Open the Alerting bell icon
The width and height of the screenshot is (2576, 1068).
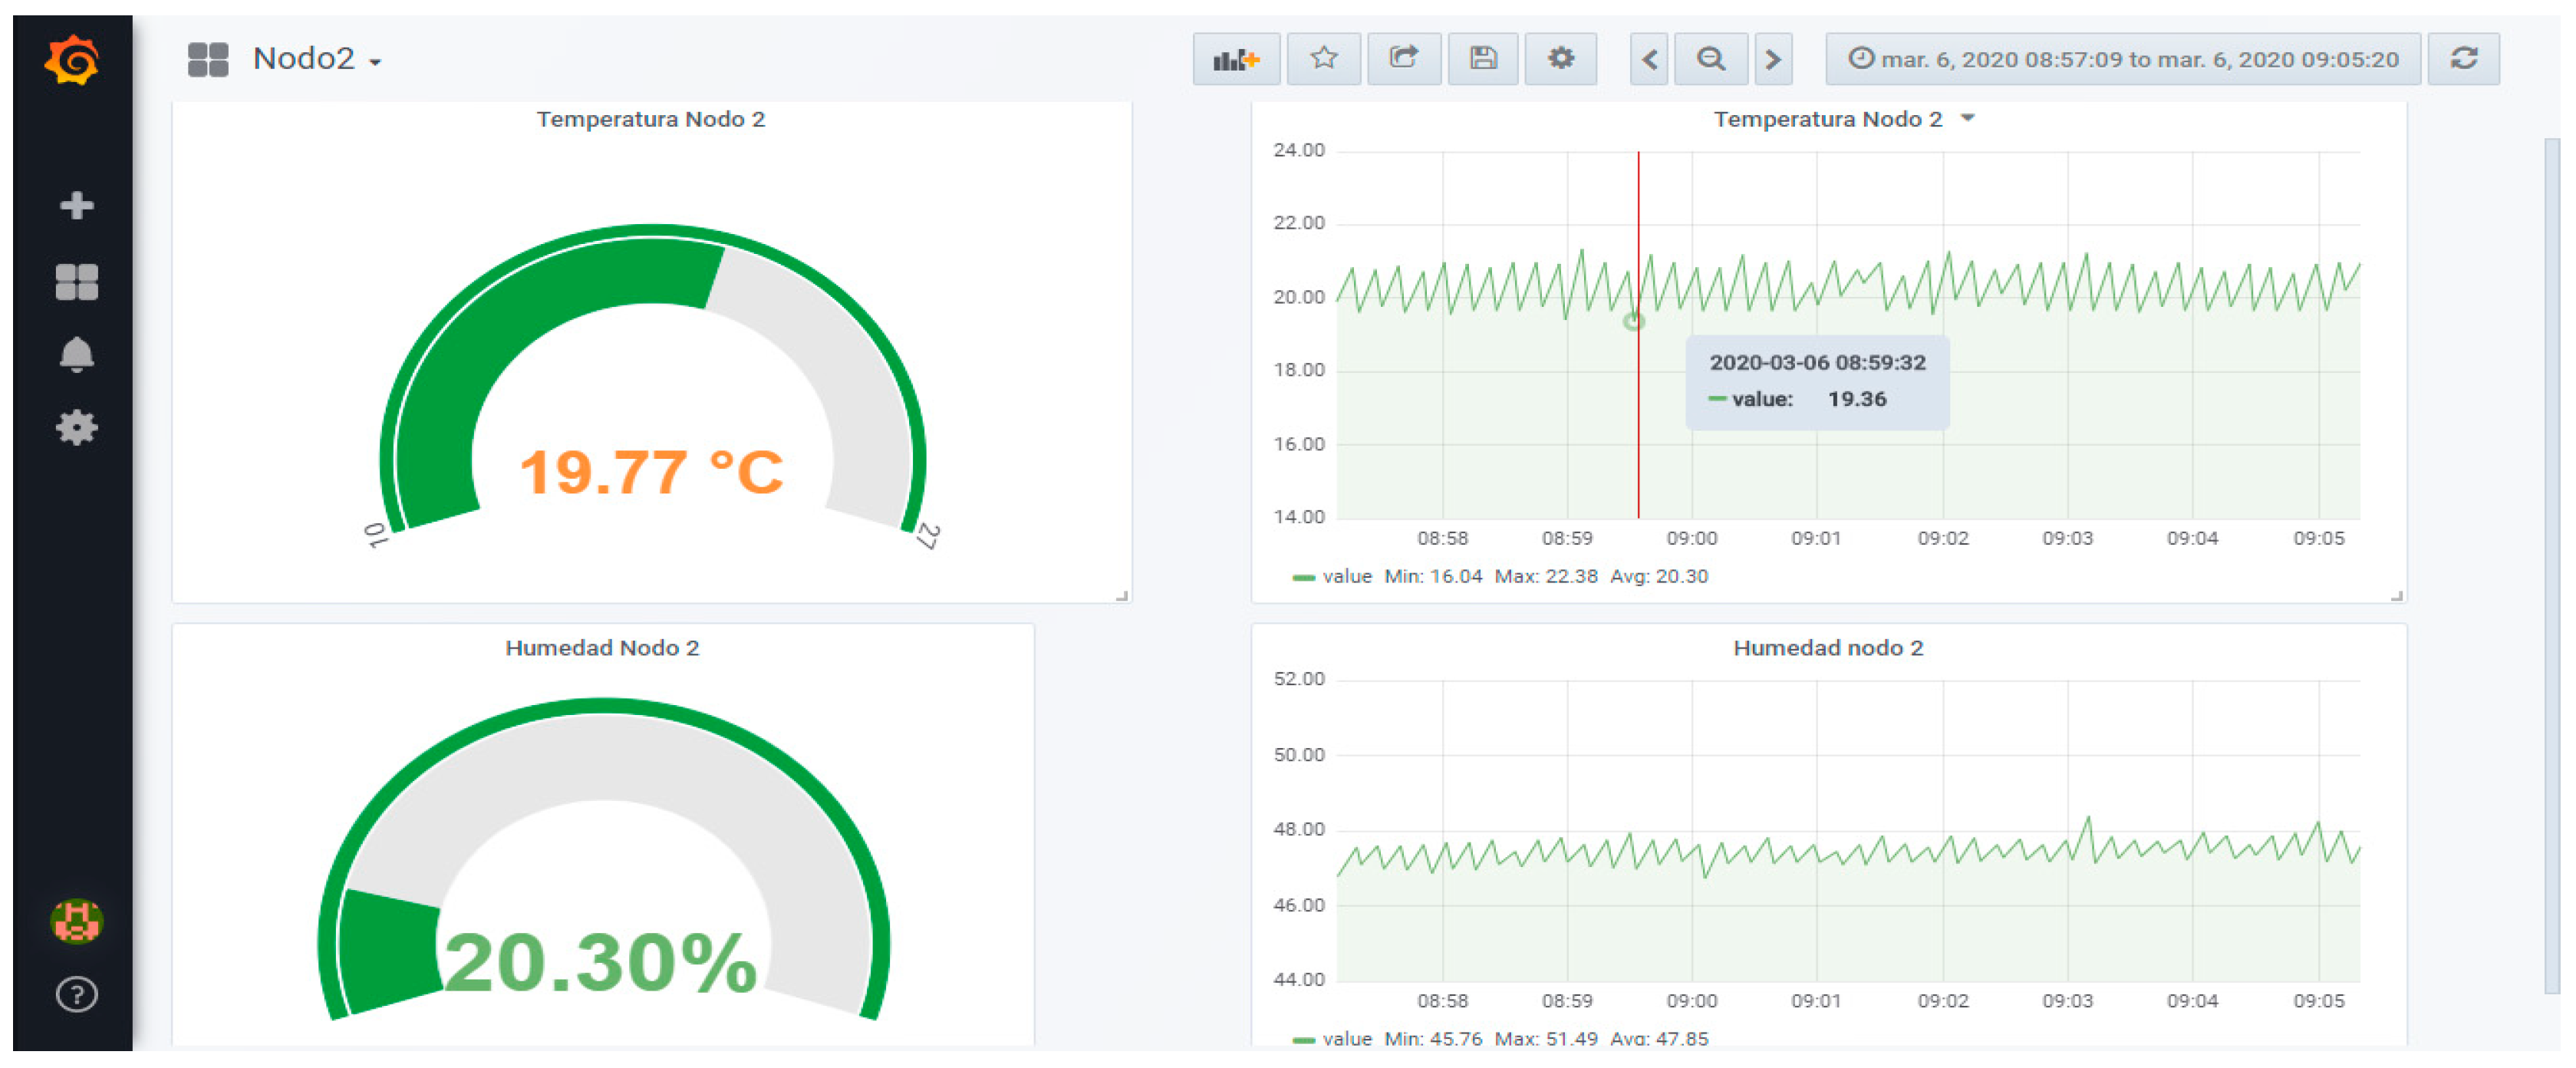[76, 355]
